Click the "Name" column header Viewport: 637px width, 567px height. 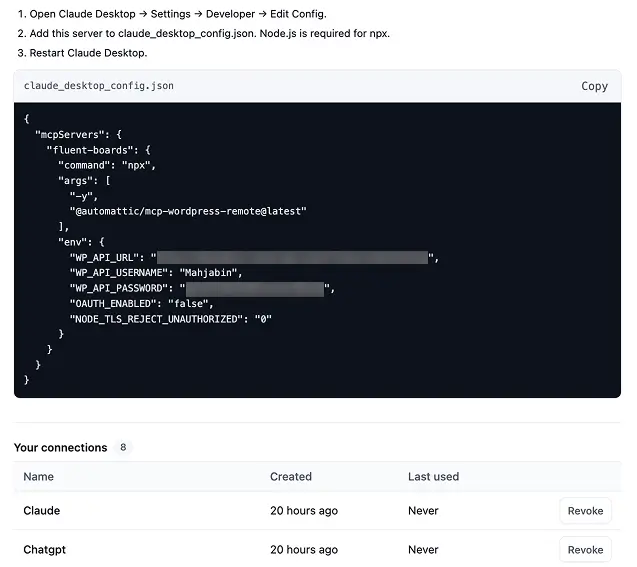[39, 476]
